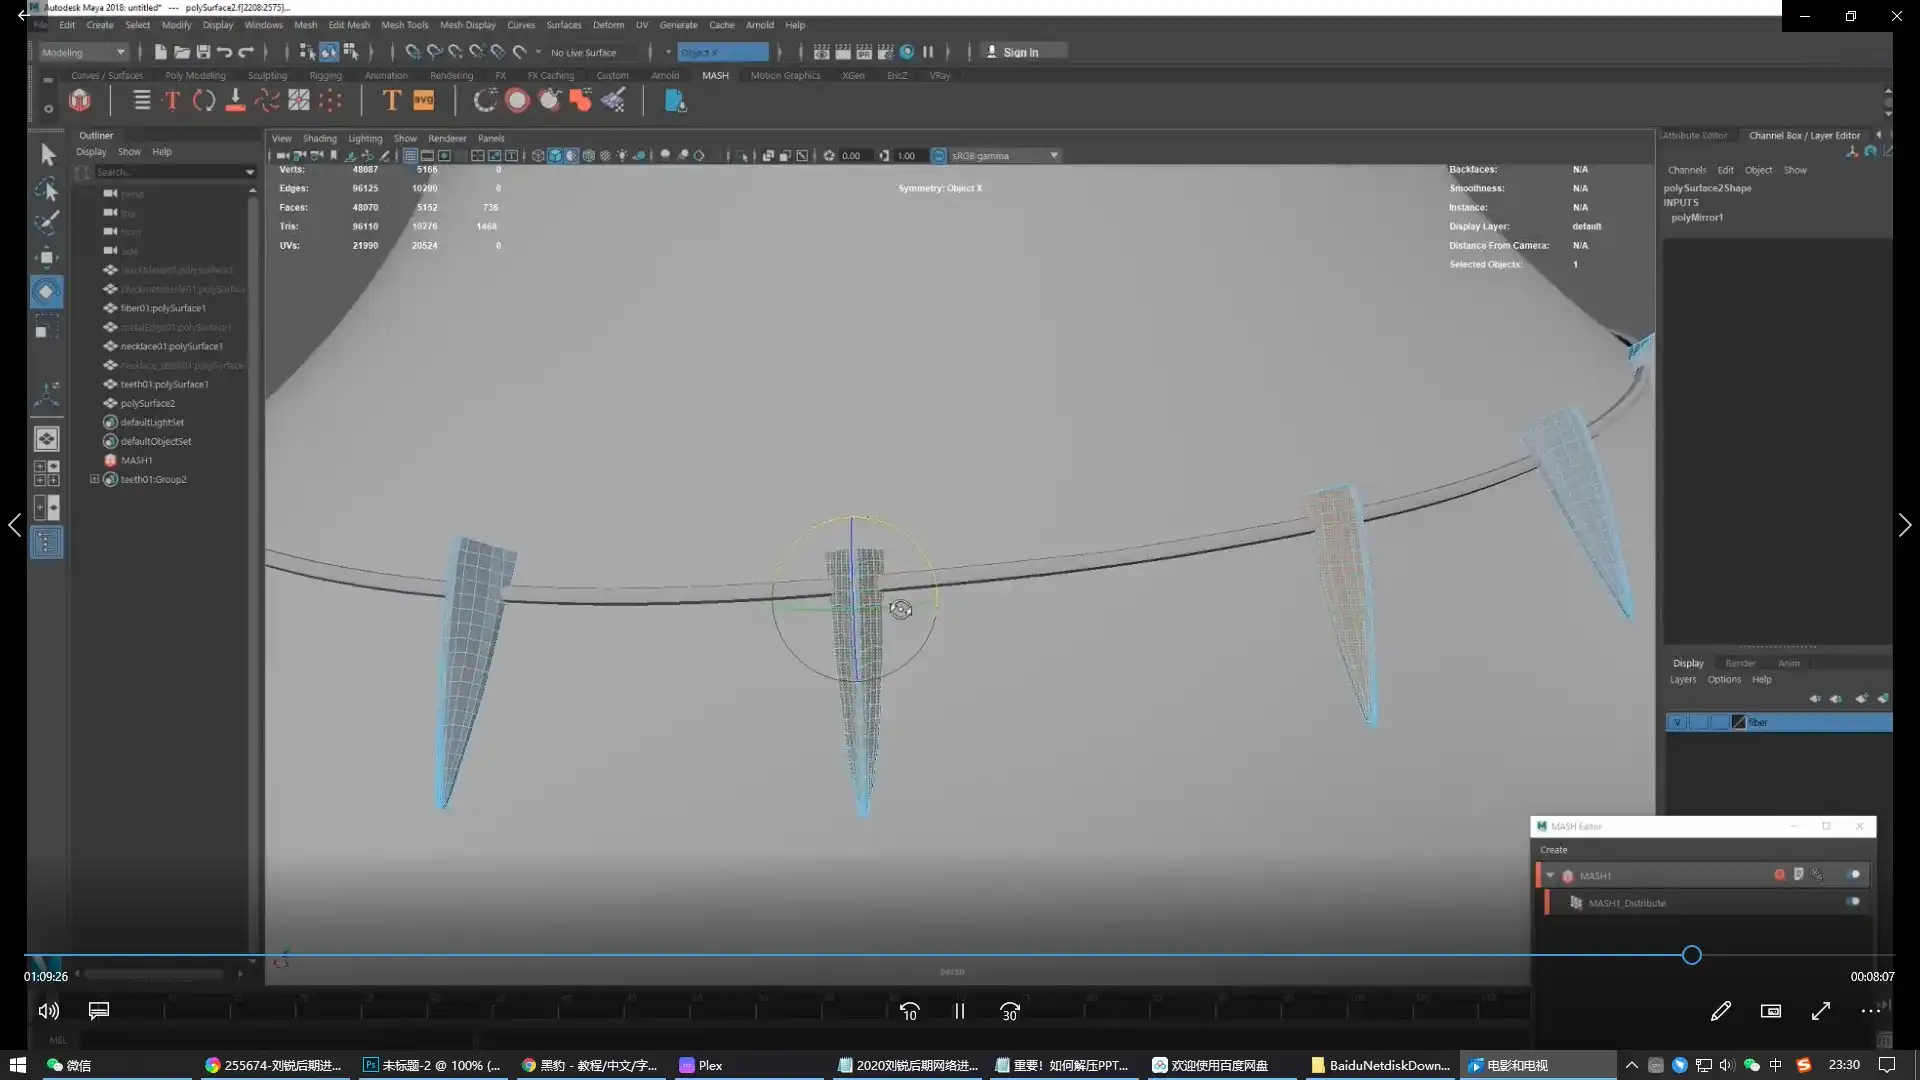Expand the teeth01:Group2 outliner node
This screenshot has height=1080, width=1920.
(x=95, y=479)
